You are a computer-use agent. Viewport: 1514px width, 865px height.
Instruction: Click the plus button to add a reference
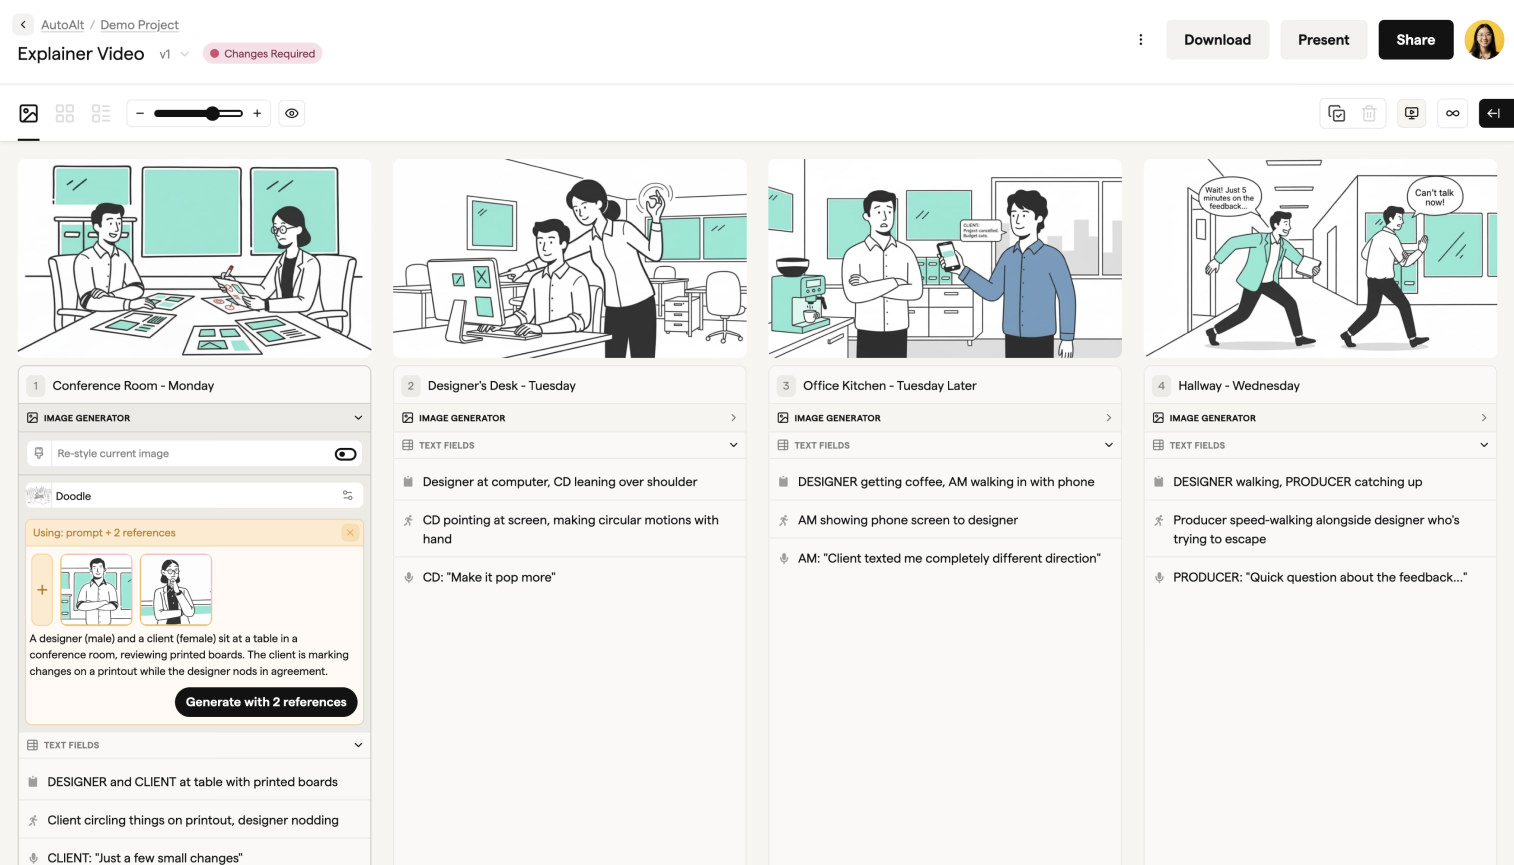click(41, 589)
